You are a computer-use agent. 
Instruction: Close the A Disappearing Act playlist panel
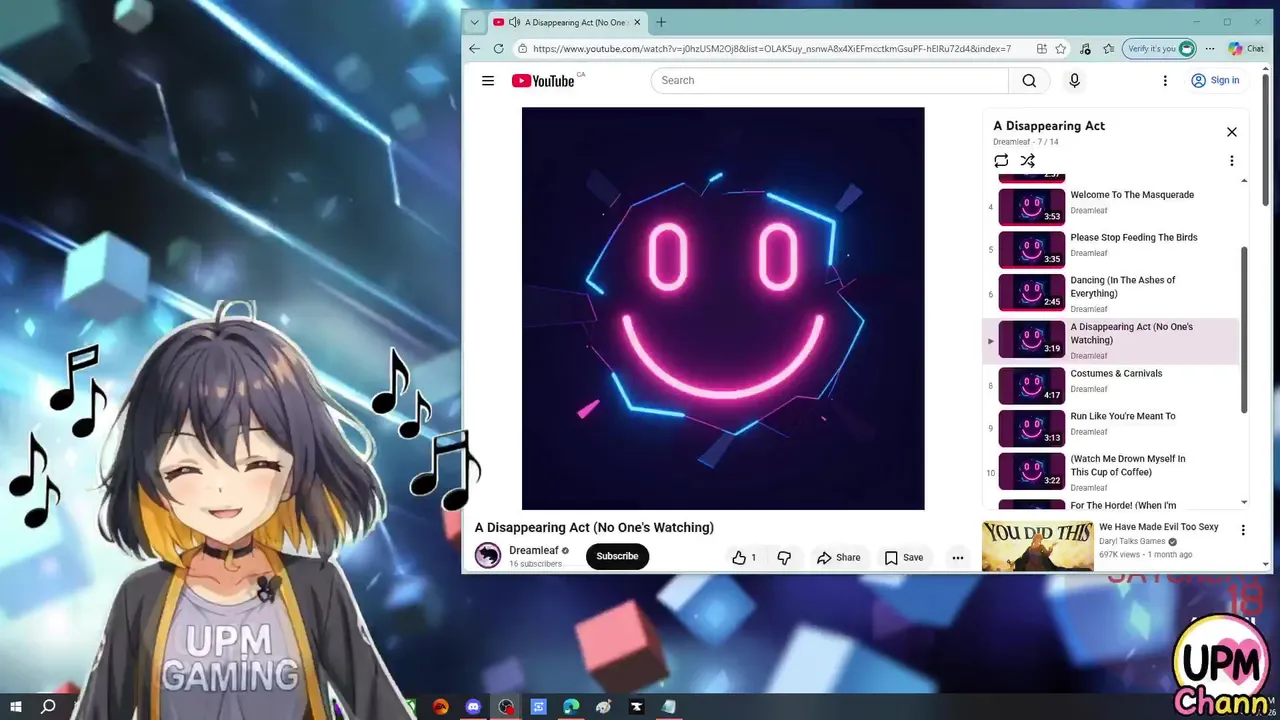(1232, 132)
